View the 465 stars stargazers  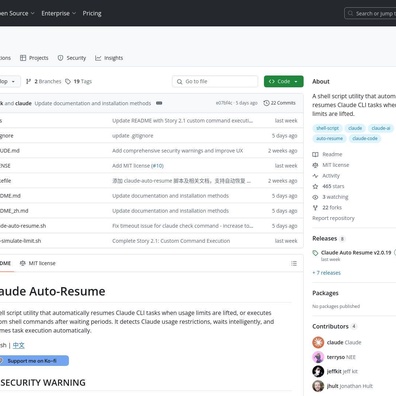pos(333,186)
